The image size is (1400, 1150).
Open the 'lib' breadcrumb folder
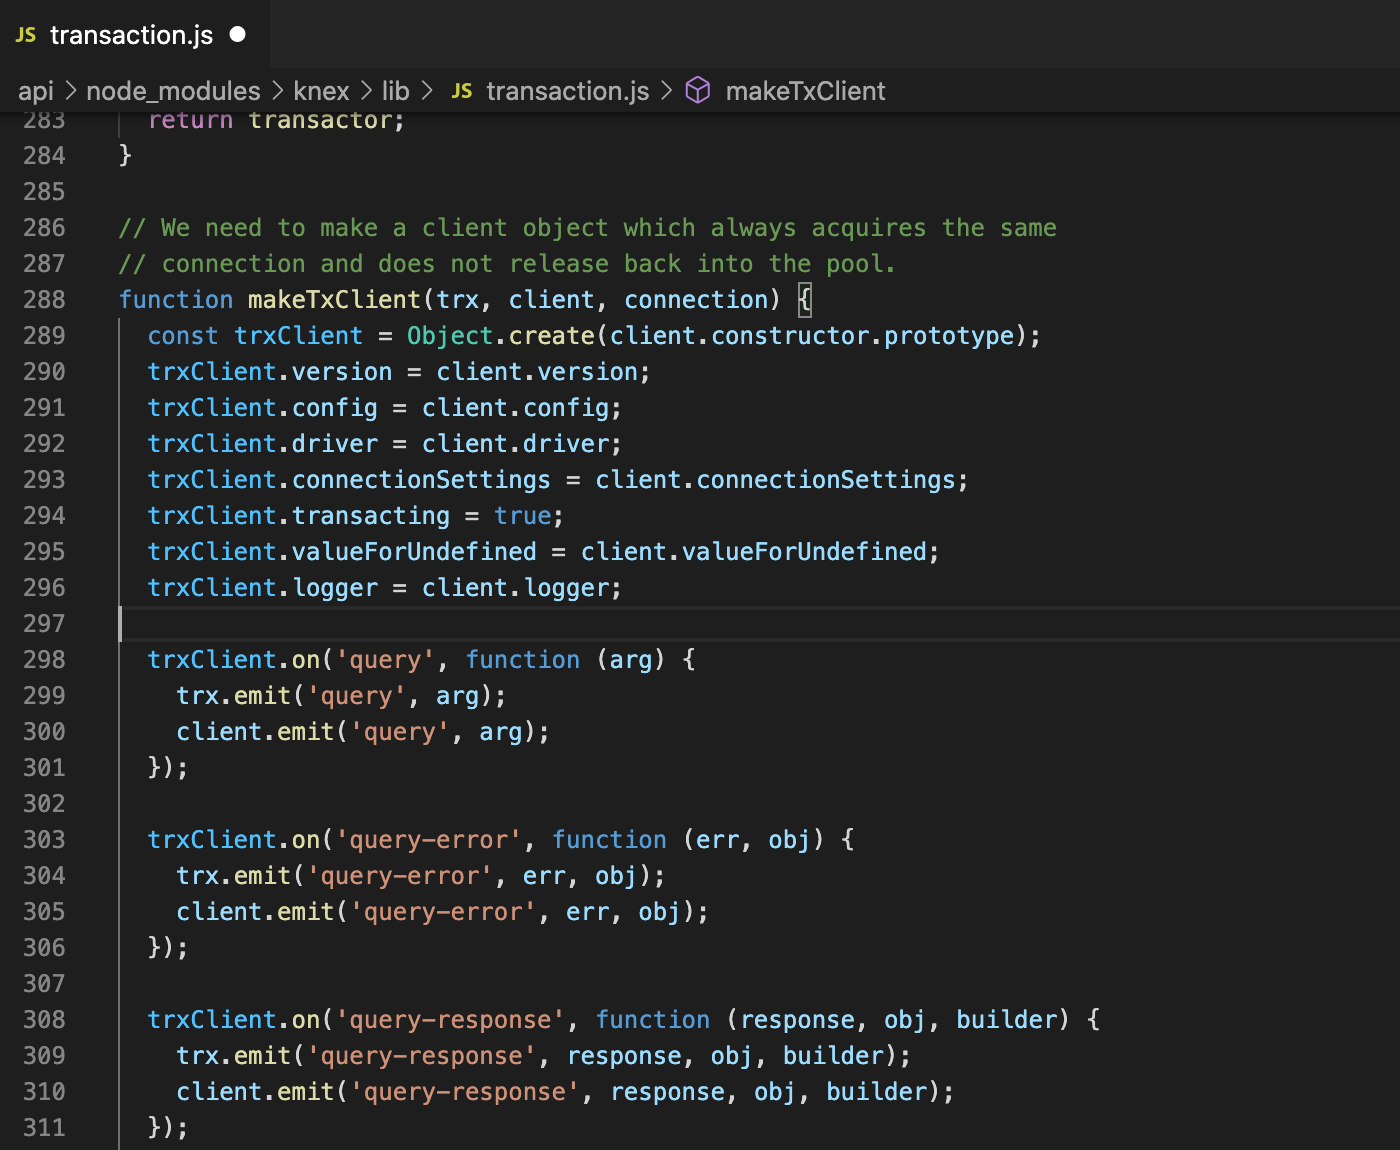[396, 91]
